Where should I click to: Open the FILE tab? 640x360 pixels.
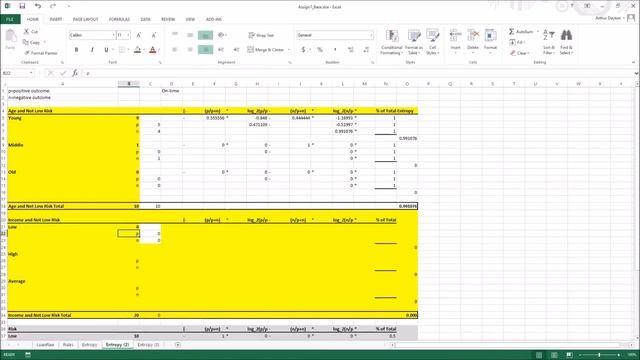(10, 19)
